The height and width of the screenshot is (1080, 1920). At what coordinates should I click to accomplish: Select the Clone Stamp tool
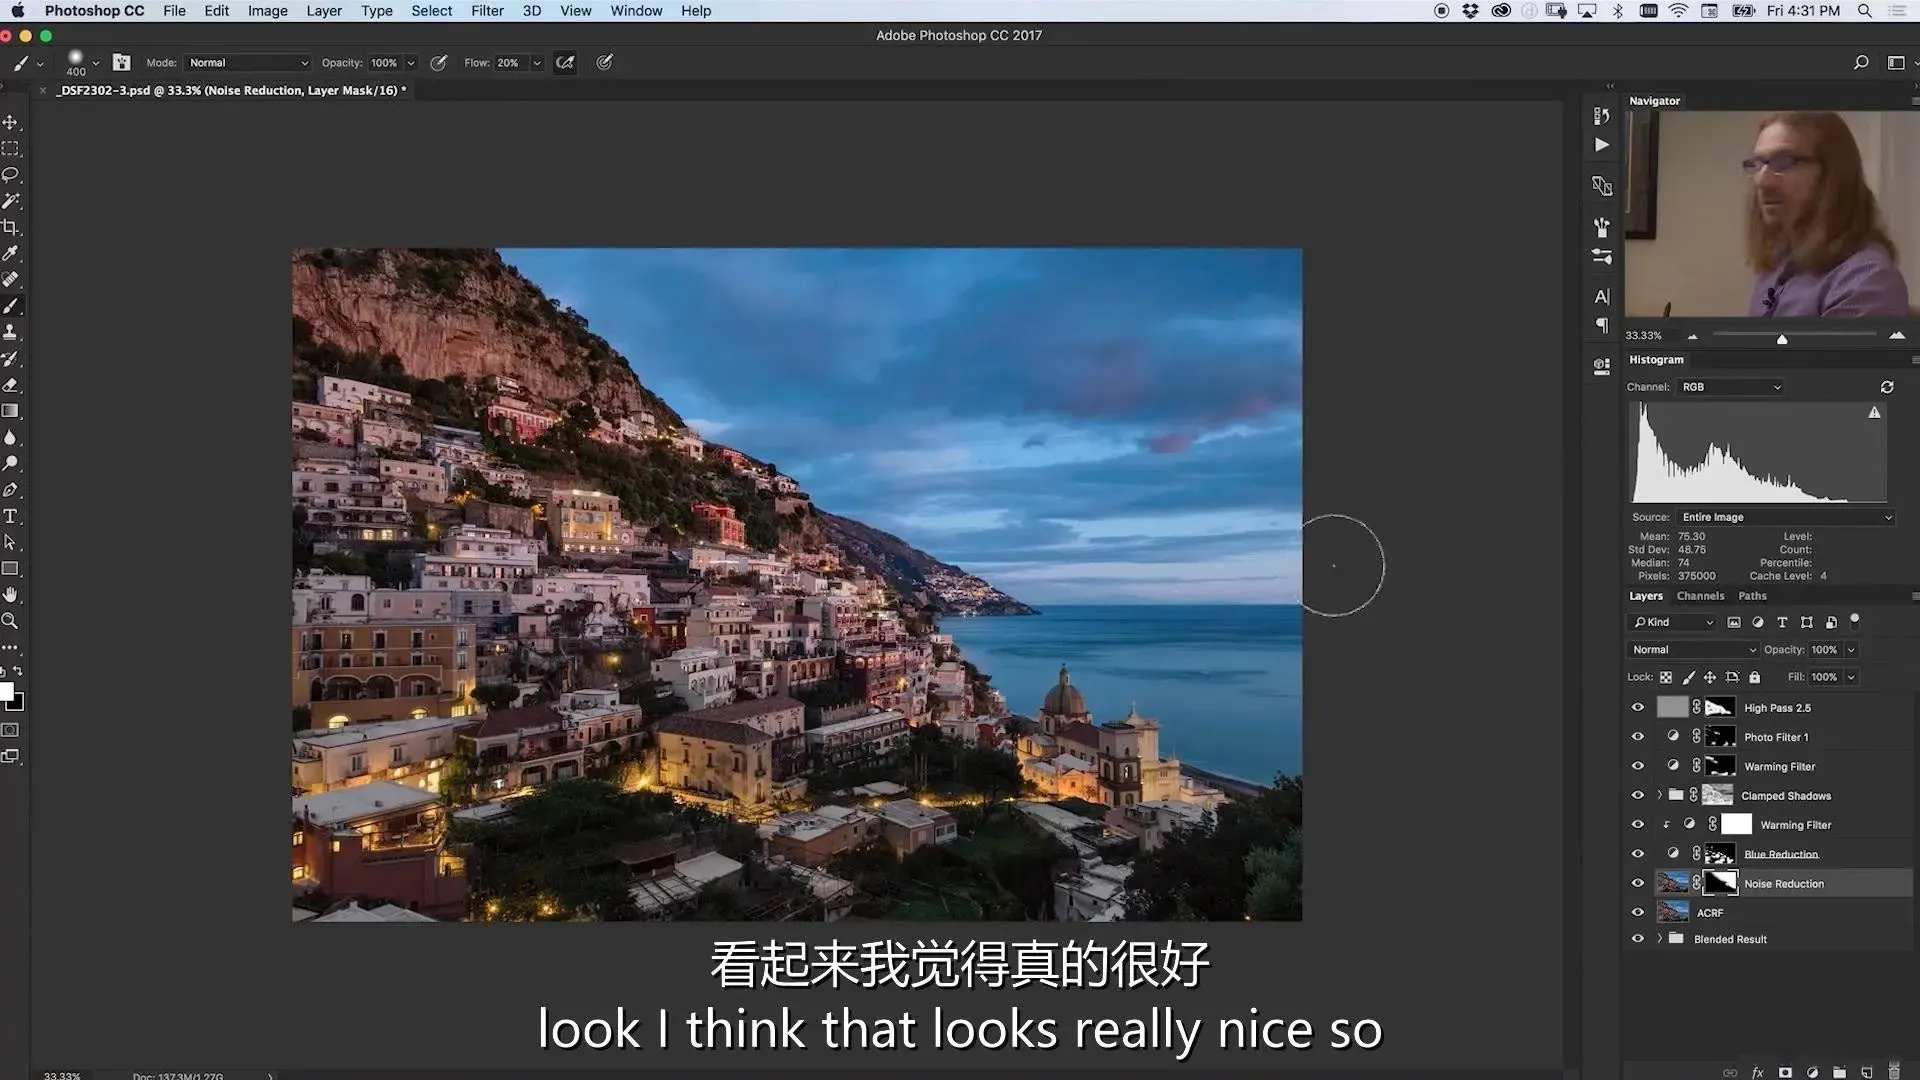tap(10, 332)
